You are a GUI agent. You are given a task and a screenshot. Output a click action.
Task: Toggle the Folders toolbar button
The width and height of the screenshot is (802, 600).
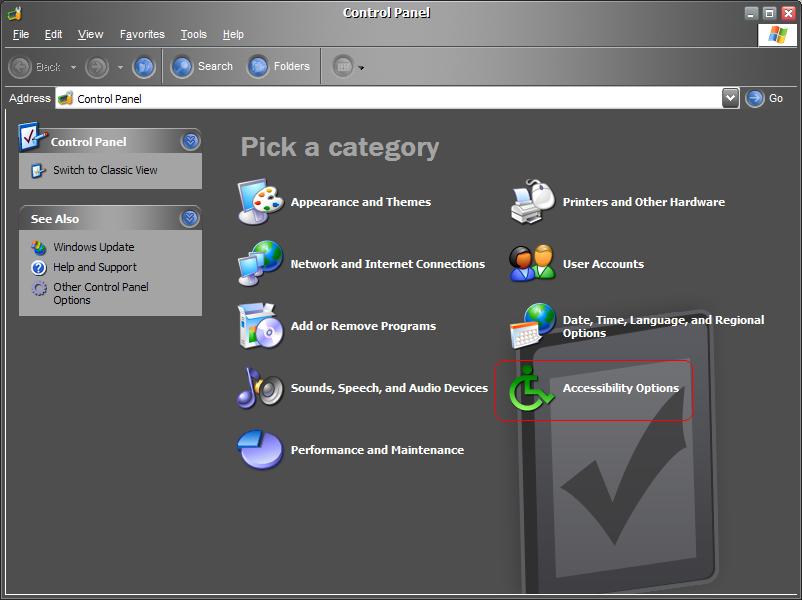[x=278, y=66]
